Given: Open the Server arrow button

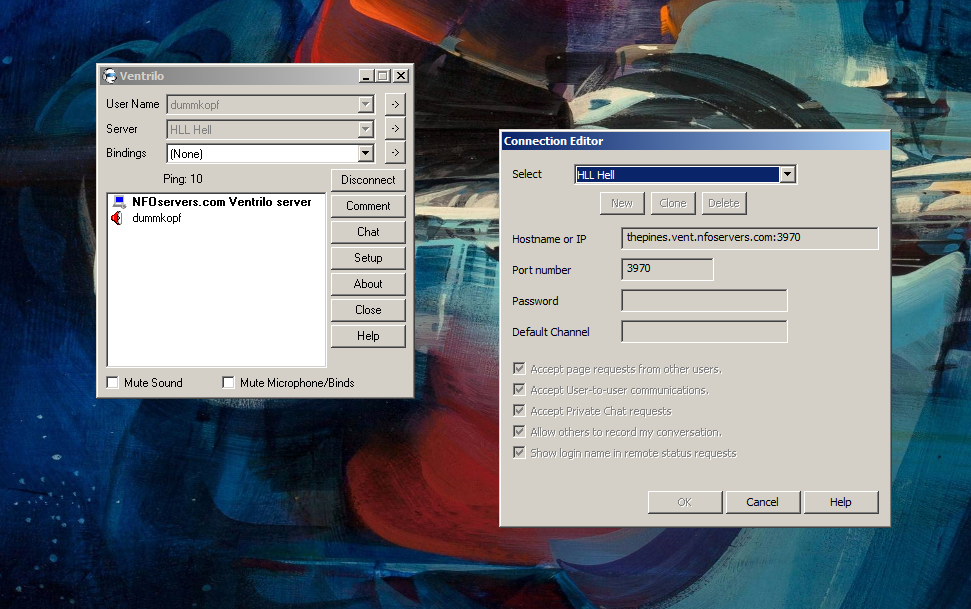Looking at the screenshot, I should (x=395, y=128).
